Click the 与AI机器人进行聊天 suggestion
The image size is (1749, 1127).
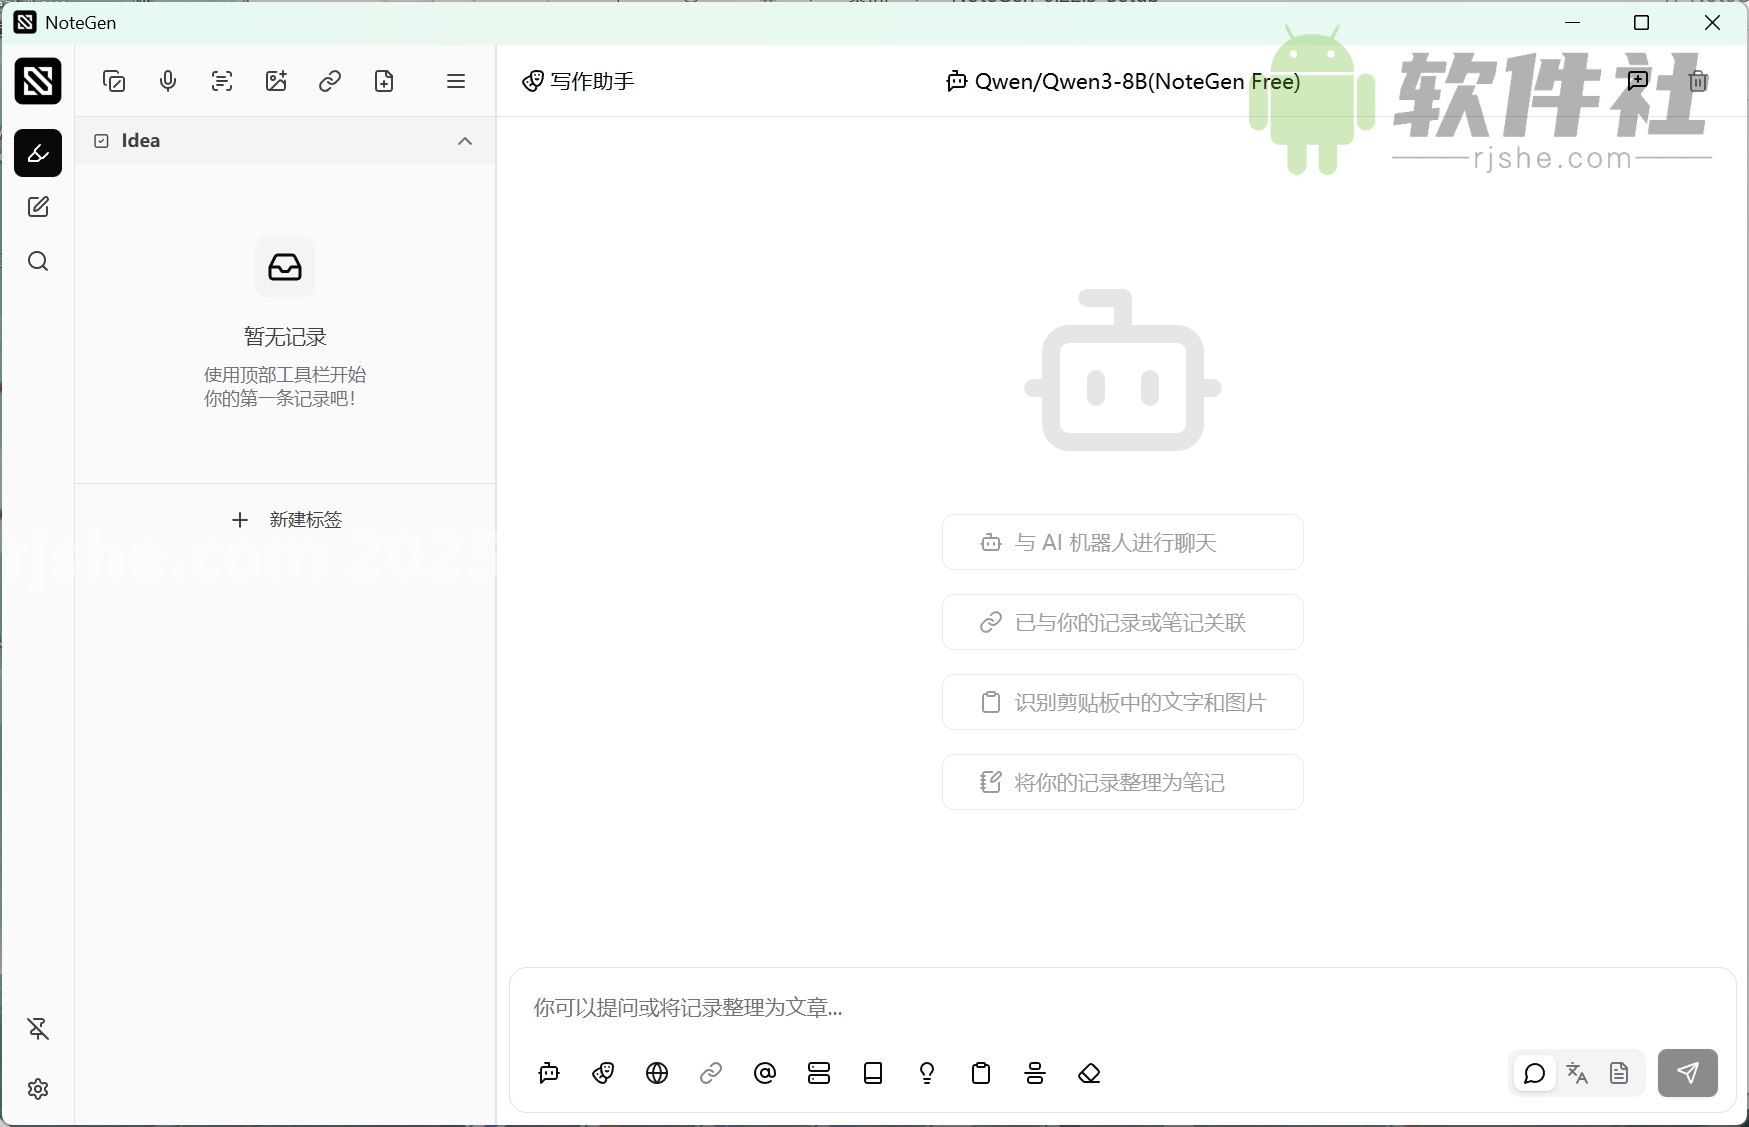point(1122,542)
